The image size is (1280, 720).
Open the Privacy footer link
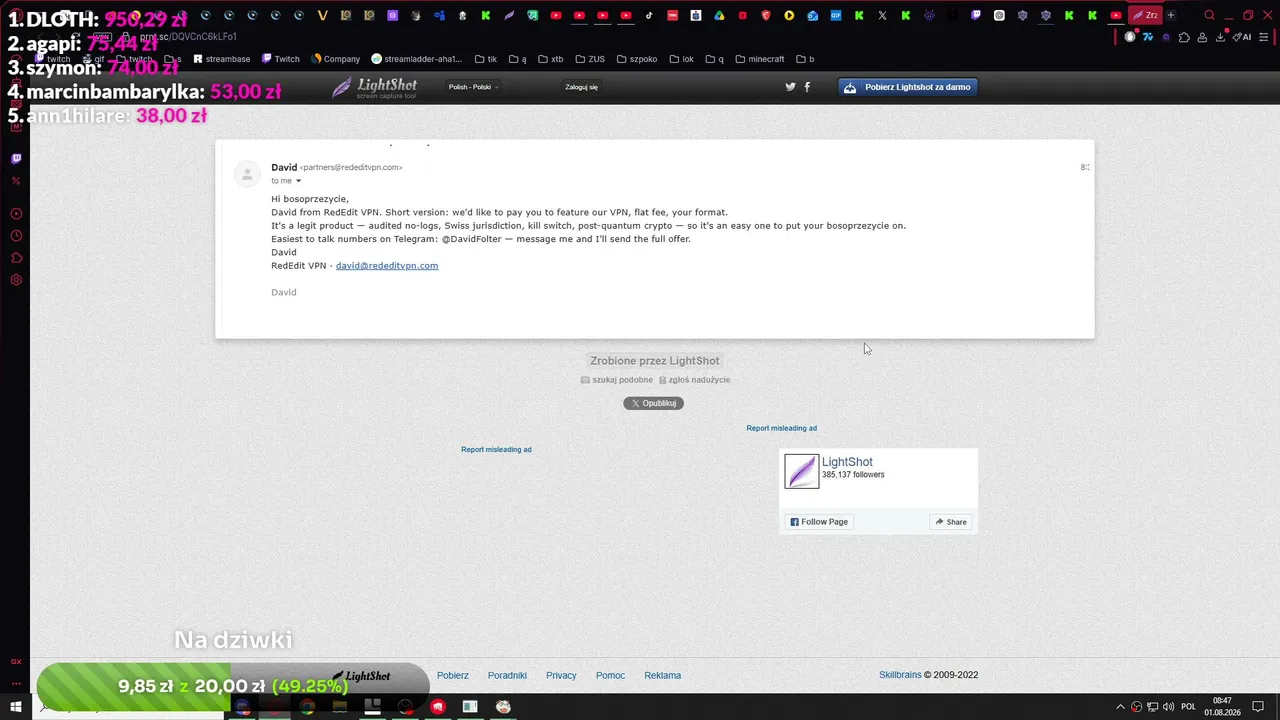pos(561,675)
